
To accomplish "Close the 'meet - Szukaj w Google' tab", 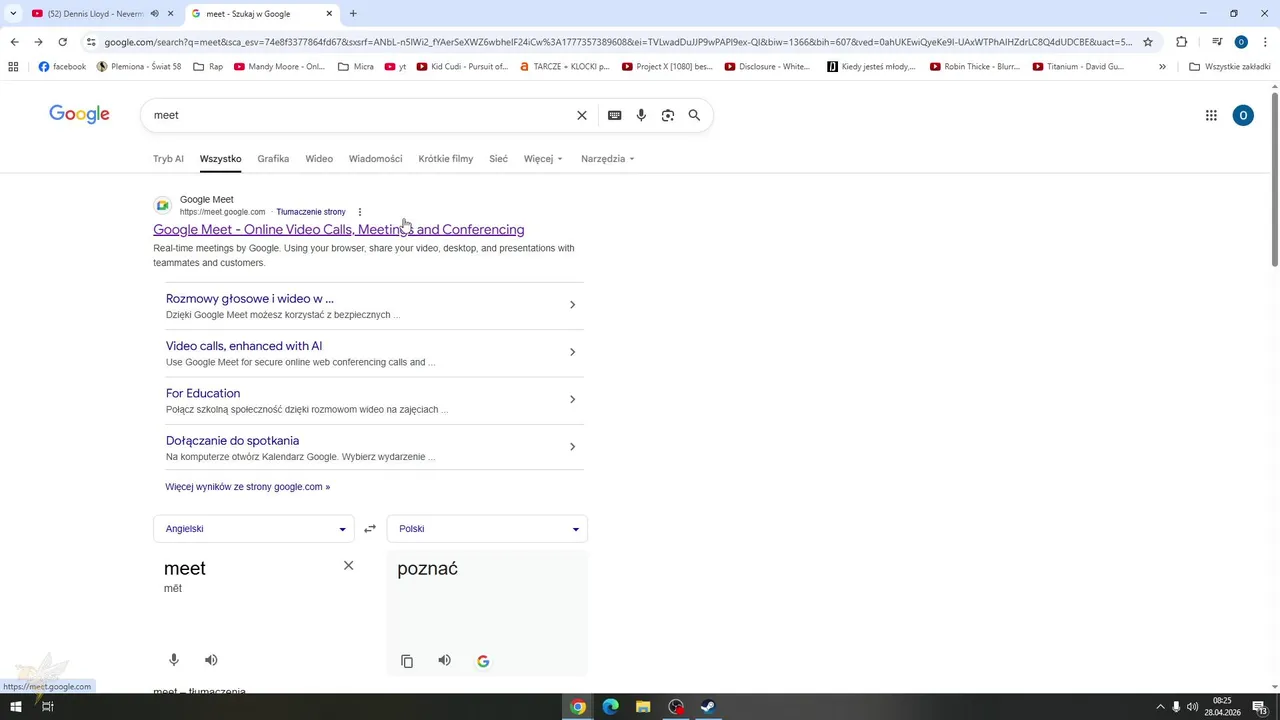I will [x=329, y=14].
